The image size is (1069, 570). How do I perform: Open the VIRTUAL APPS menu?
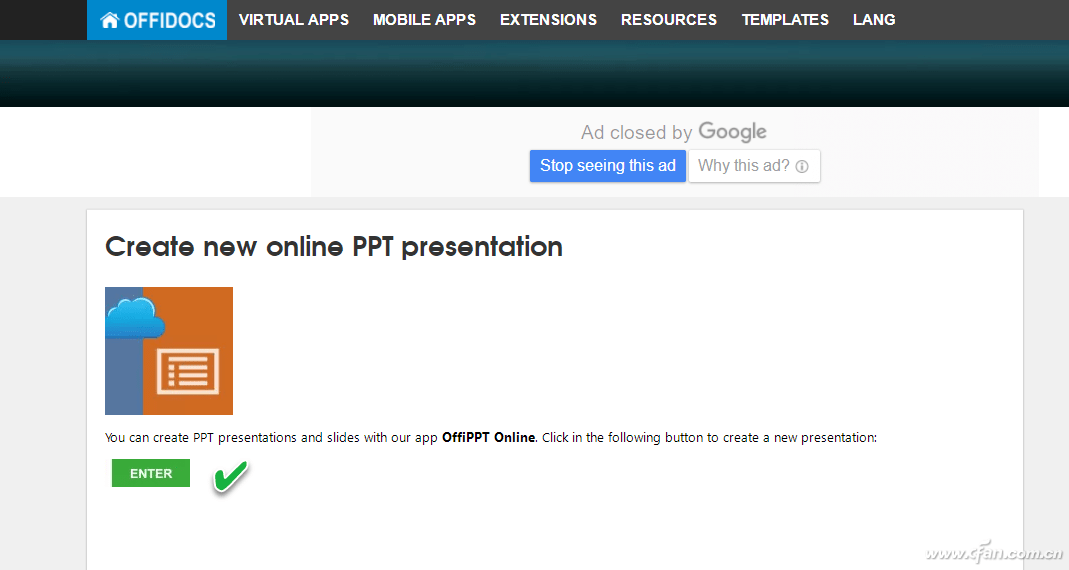[x=294, y=20]
